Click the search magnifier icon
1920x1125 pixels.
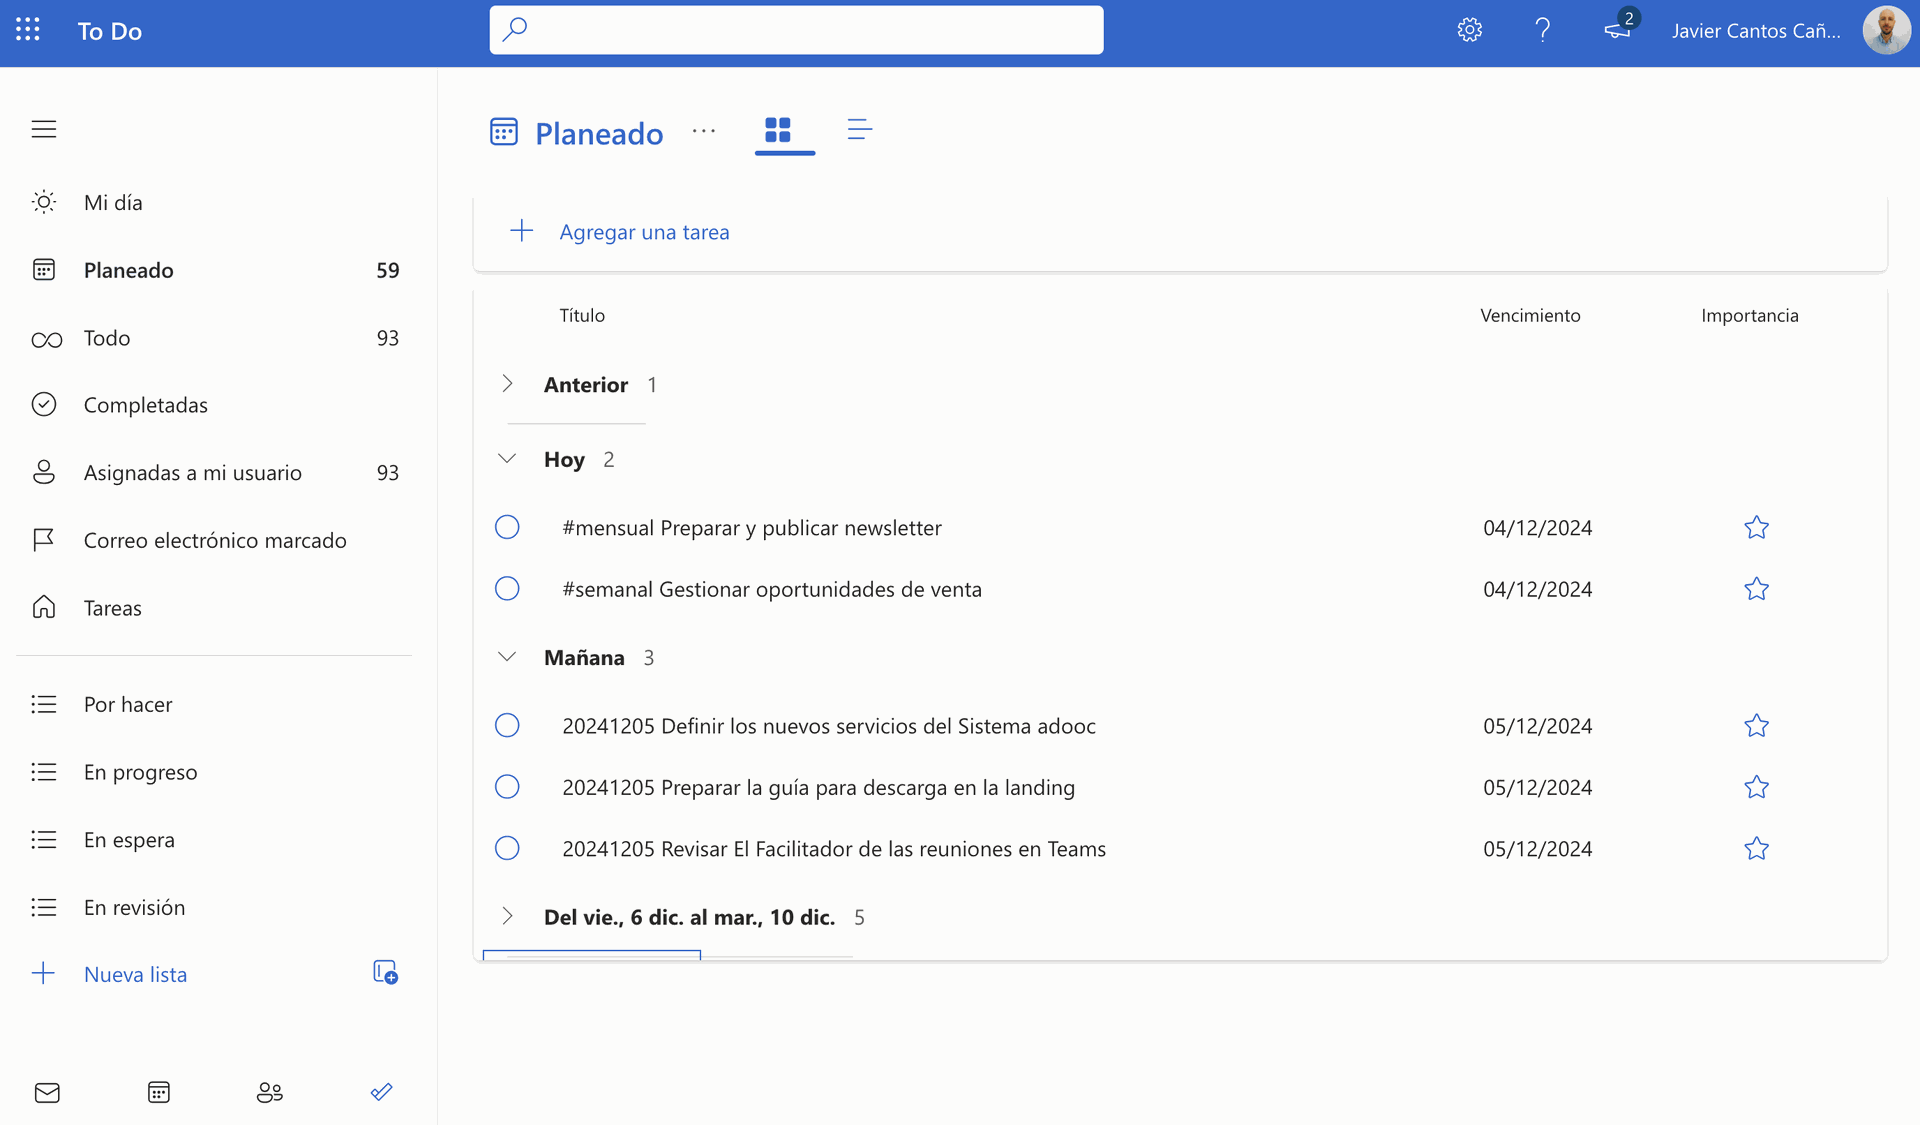point(515,29)
